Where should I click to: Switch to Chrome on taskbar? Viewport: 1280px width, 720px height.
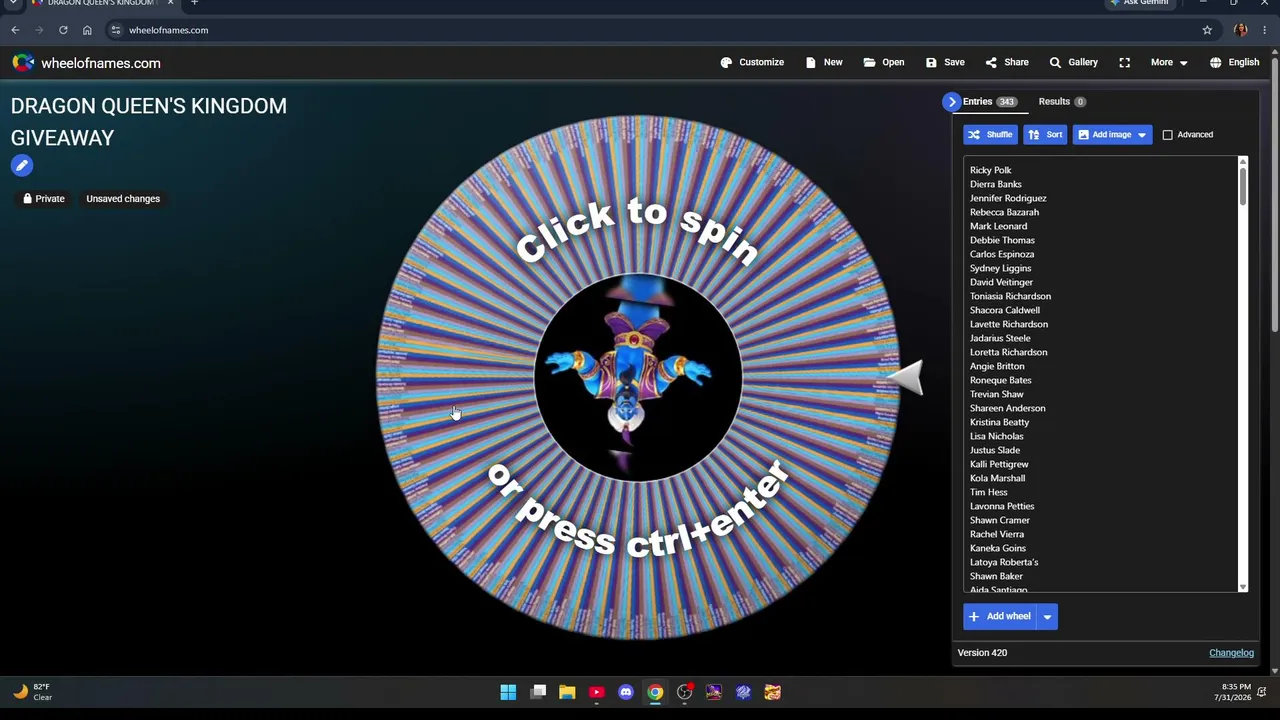click(655, 692)
